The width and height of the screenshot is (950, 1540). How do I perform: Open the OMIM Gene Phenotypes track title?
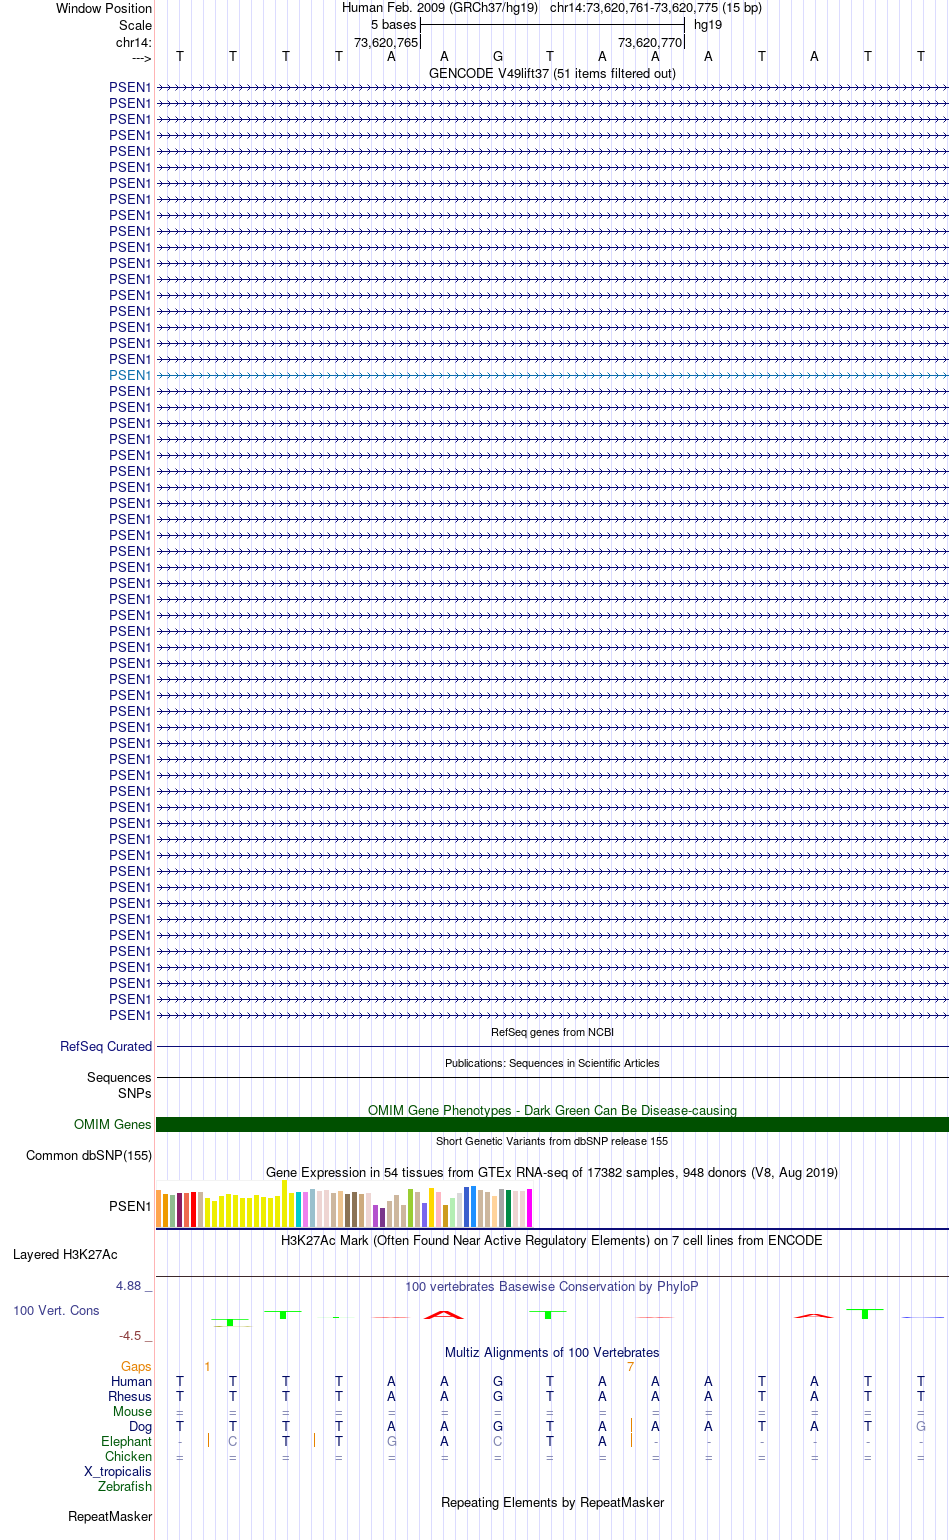[x=552, y=1110]
